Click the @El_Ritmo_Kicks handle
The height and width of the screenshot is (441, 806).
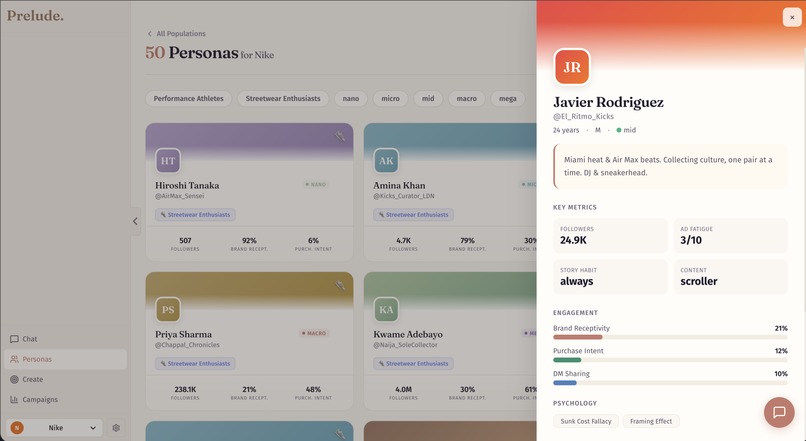[583, 117]
